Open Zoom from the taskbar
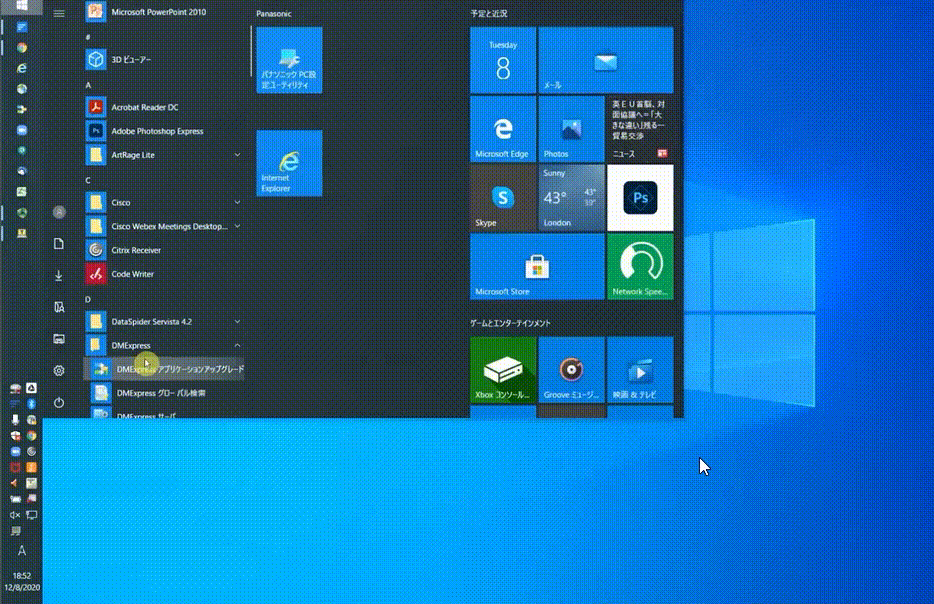934x604 pixels. (x=21, y=130)
